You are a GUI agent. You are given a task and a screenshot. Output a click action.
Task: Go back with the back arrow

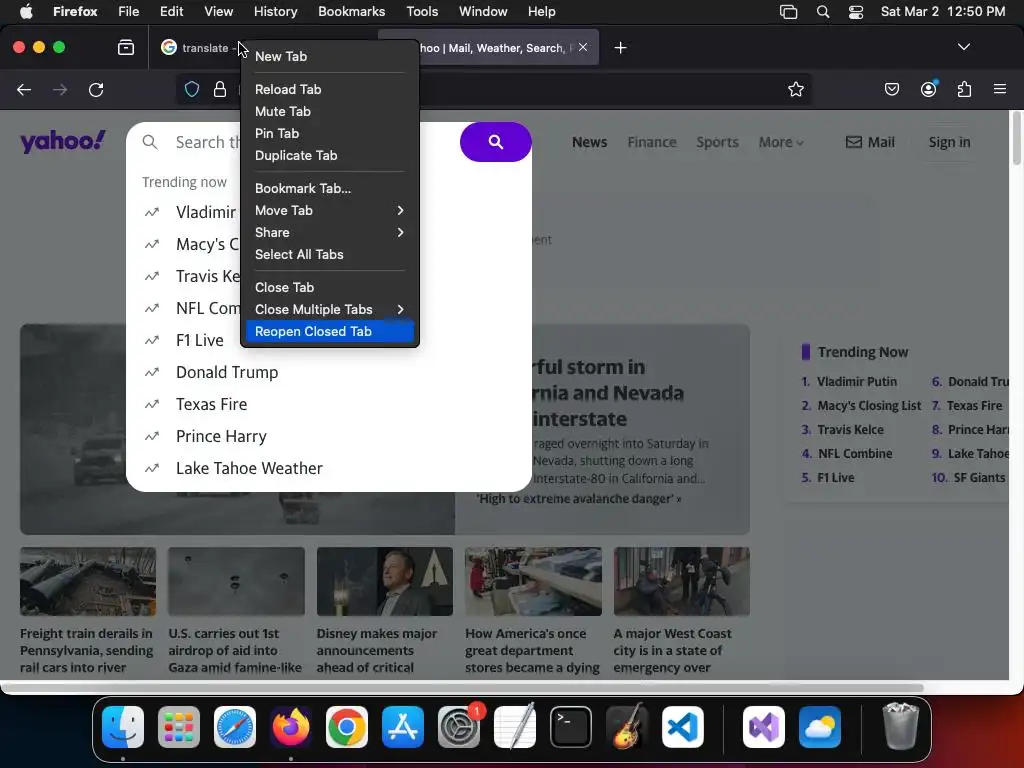(24, 89)
